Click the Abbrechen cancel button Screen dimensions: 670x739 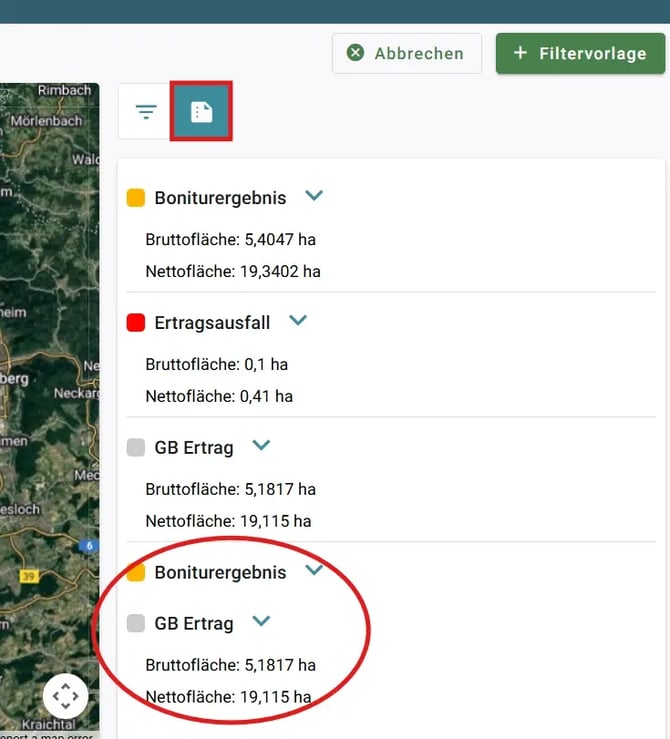(x=407, y=53)
